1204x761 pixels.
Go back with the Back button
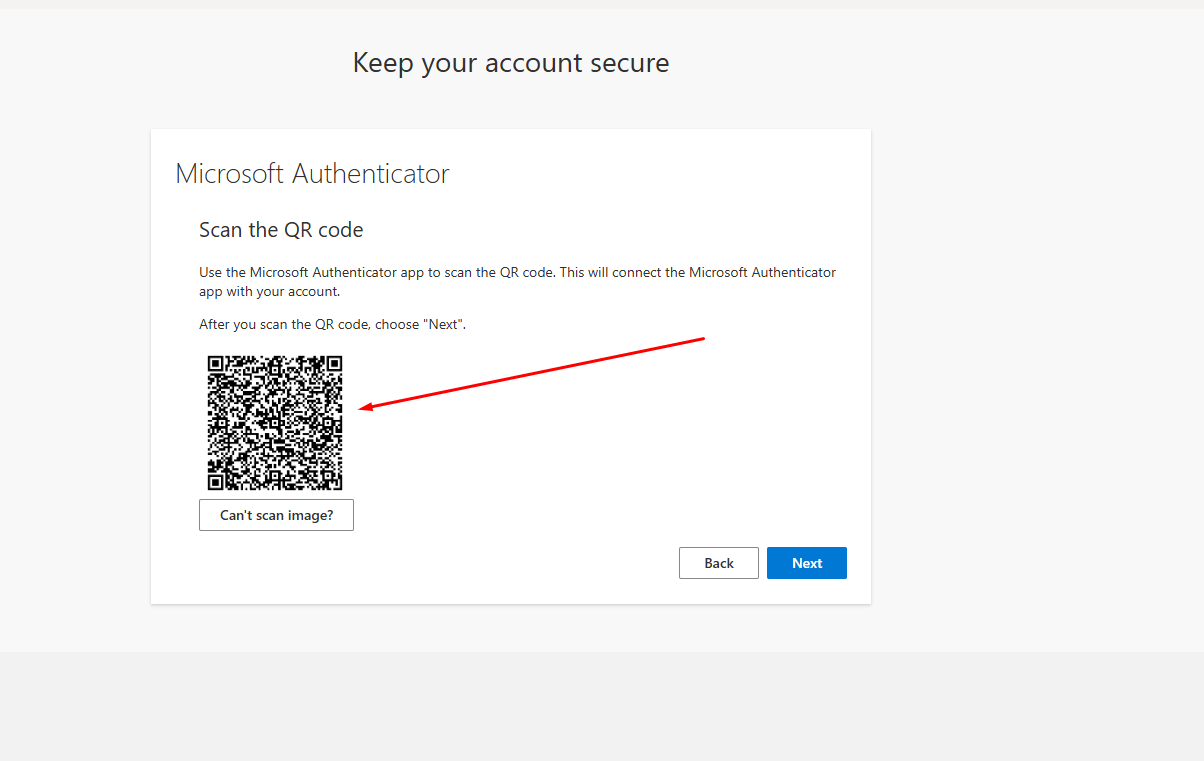coord(718,563)
